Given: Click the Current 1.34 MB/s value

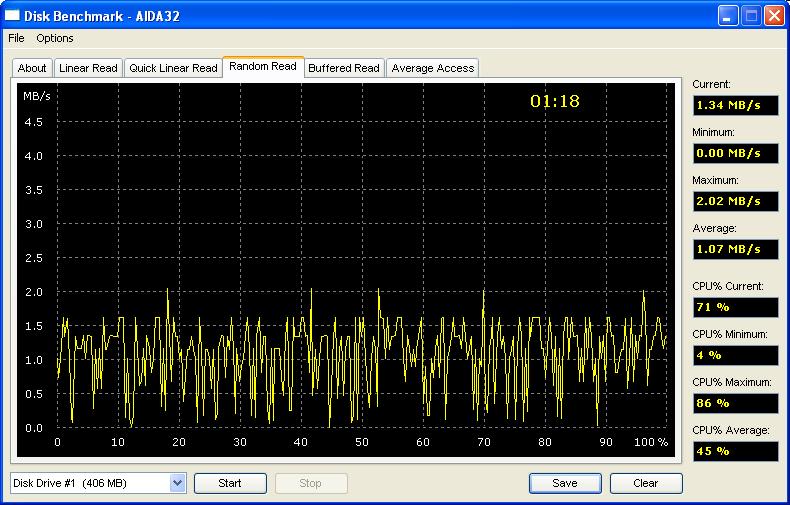Looking at the screenshot, I should (736, 105).
